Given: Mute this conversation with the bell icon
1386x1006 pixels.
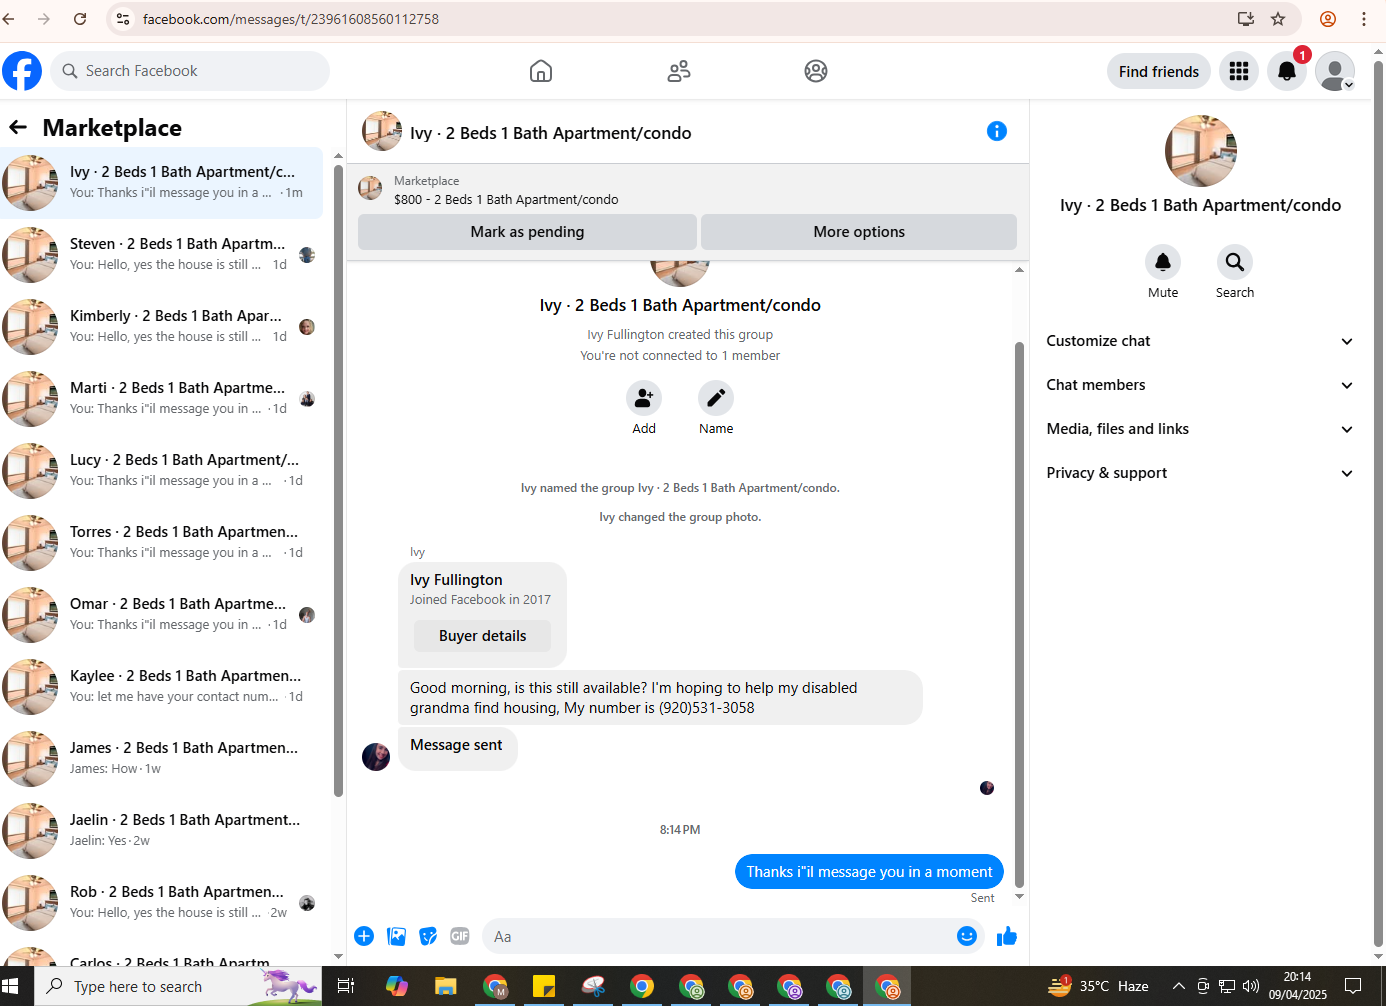Looking at the screenshot, I should tap(1163, 262).
